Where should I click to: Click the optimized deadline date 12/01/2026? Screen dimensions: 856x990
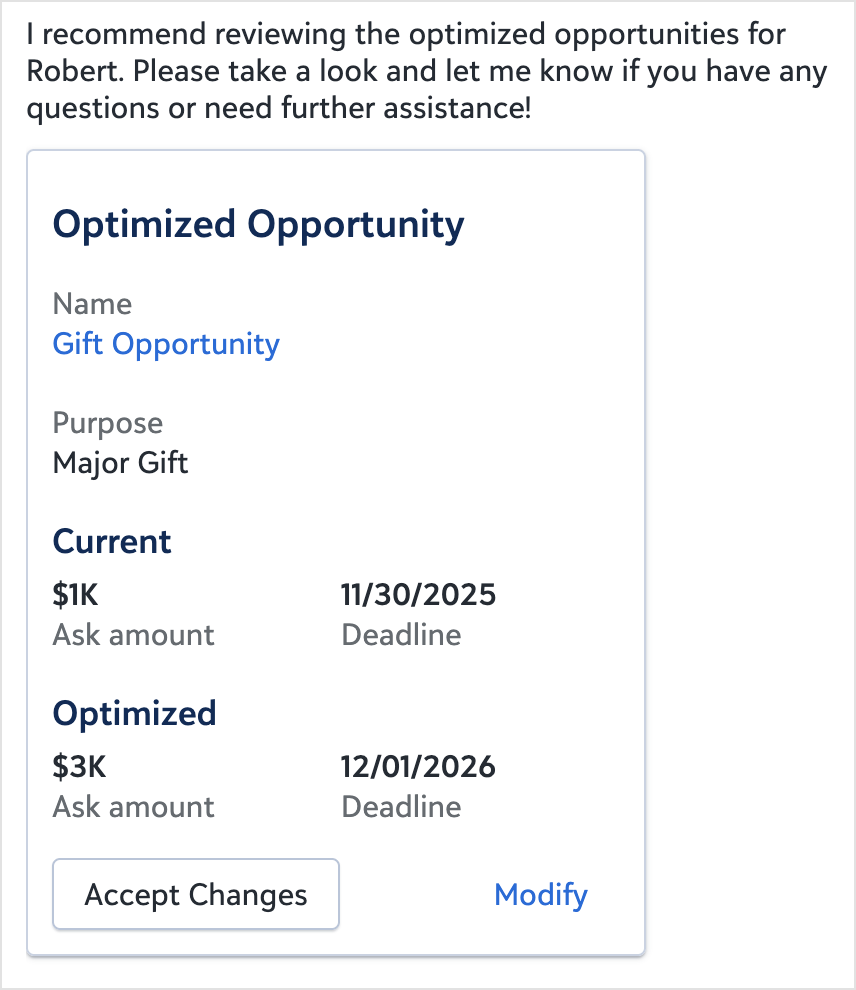(418, 767)
